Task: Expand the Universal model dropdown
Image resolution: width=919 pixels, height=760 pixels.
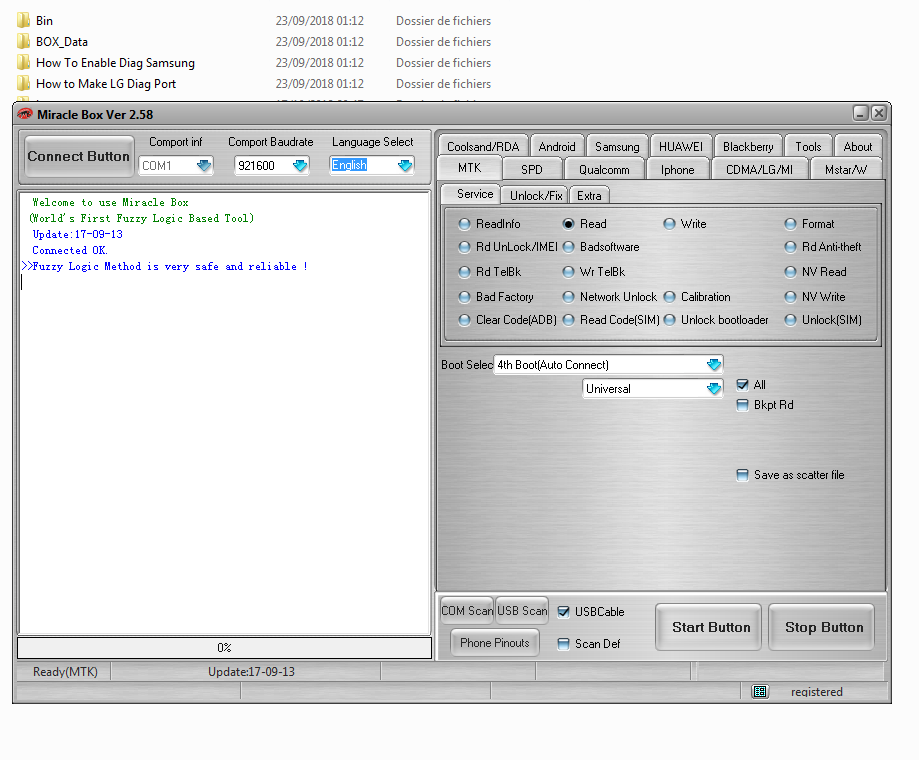Action: click(x=713, y=388)
